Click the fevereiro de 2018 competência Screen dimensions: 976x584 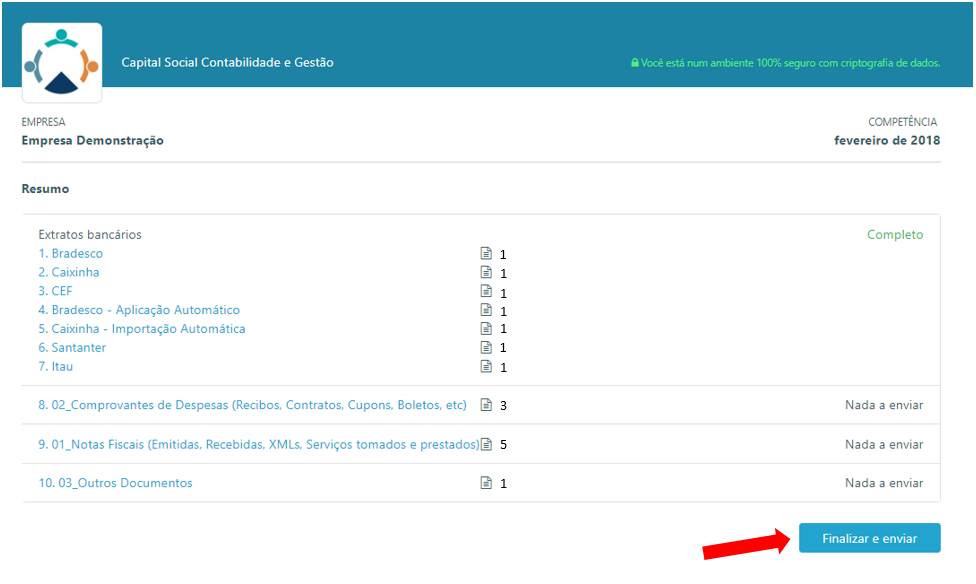[887, 141]
